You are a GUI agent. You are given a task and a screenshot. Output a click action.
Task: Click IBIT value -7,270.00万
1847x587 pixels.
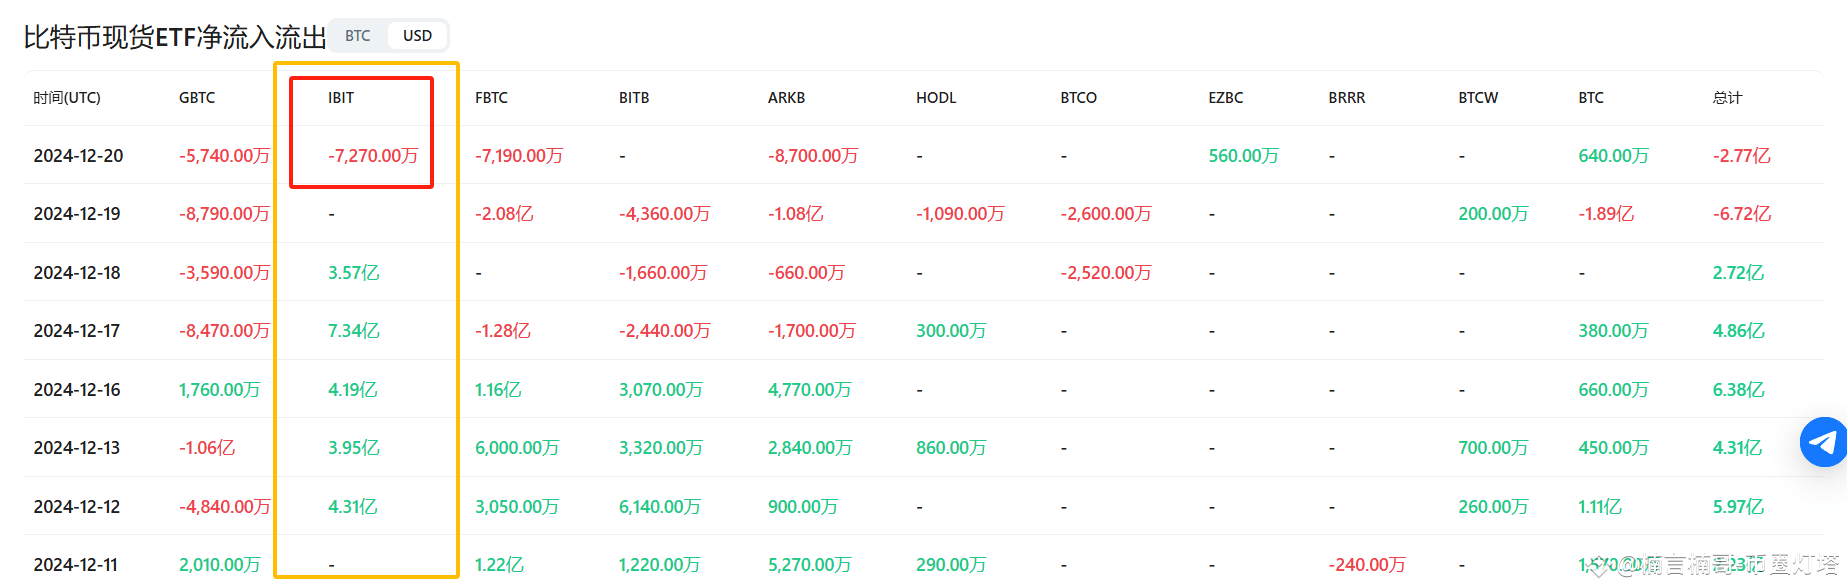coord(373,156)
